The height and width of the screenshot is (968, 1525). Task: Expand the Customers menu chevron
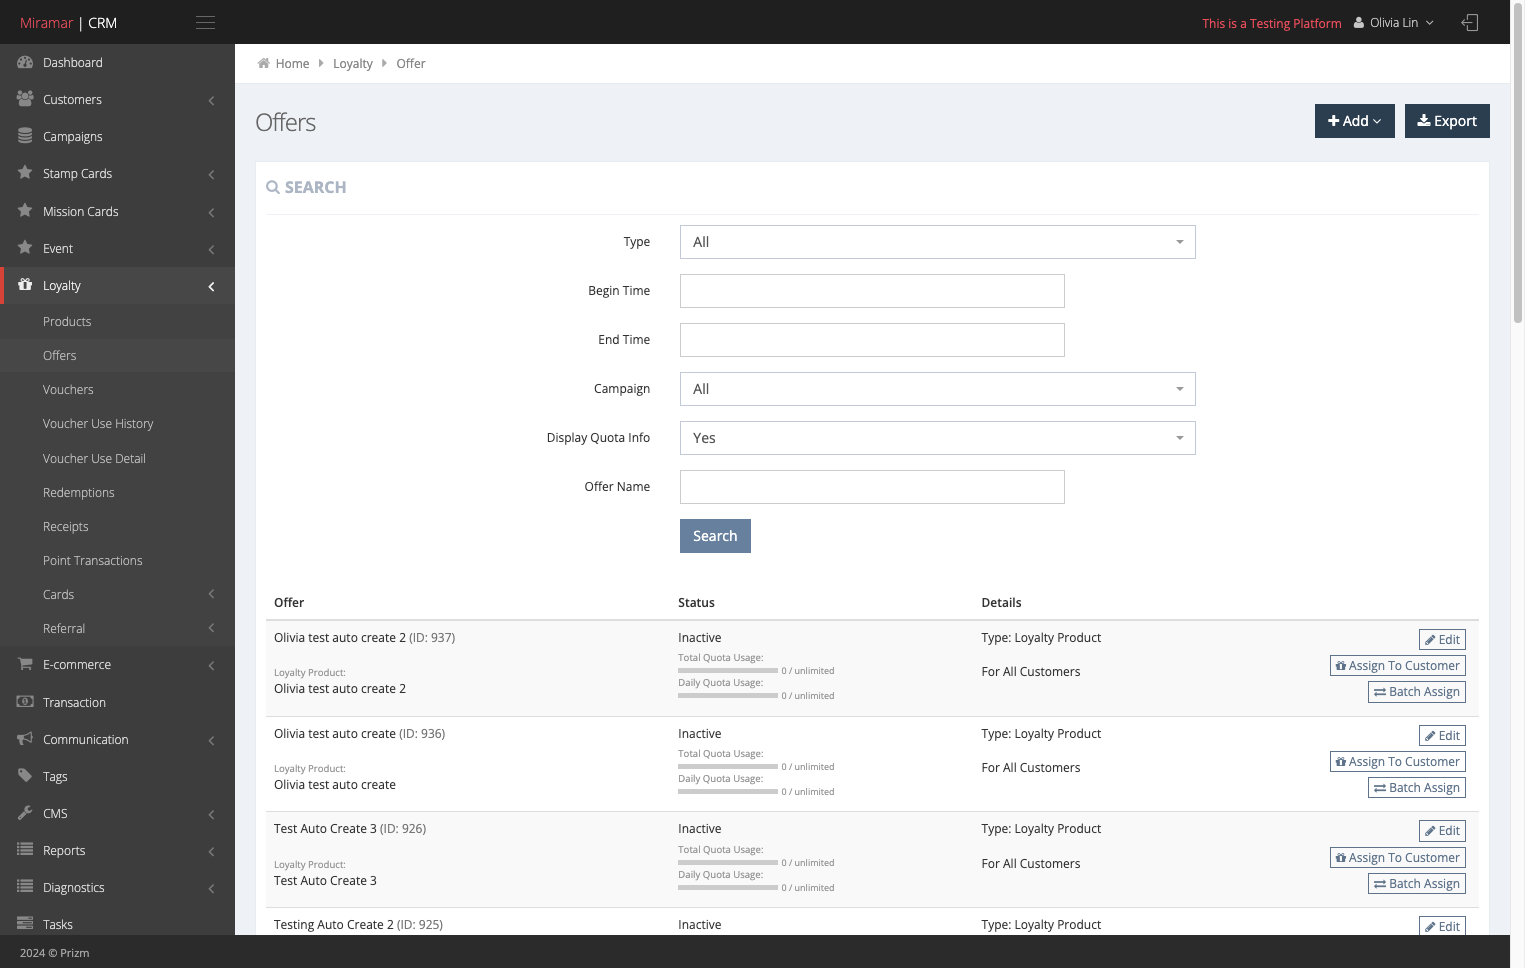(x=211, y=100)
